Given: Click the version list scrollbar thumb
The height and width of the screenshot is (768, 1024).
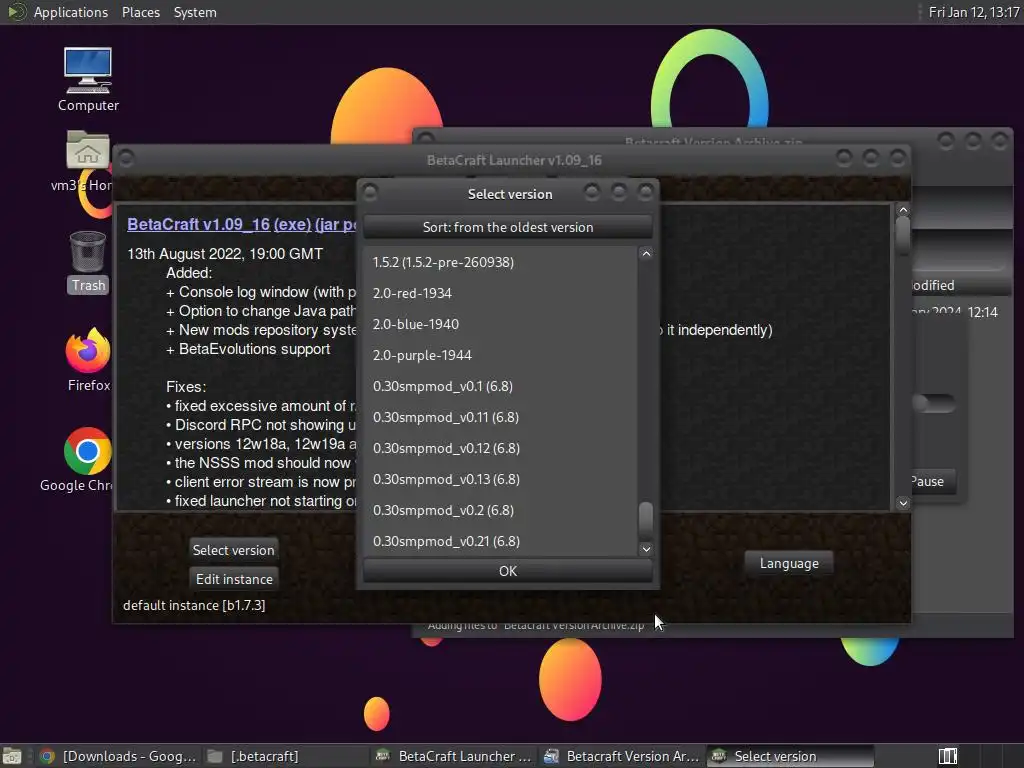Looking at the screenshot, I should (x=646, y=521).
